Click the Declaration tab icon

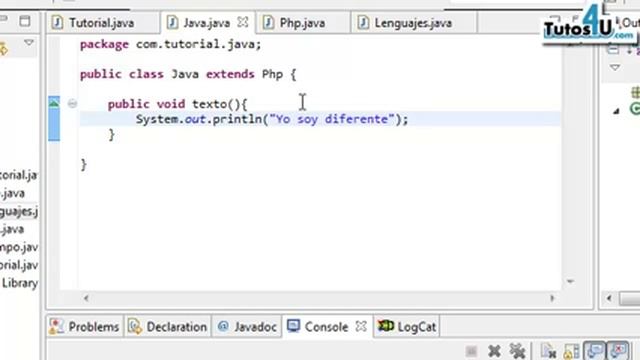[135, 327]
